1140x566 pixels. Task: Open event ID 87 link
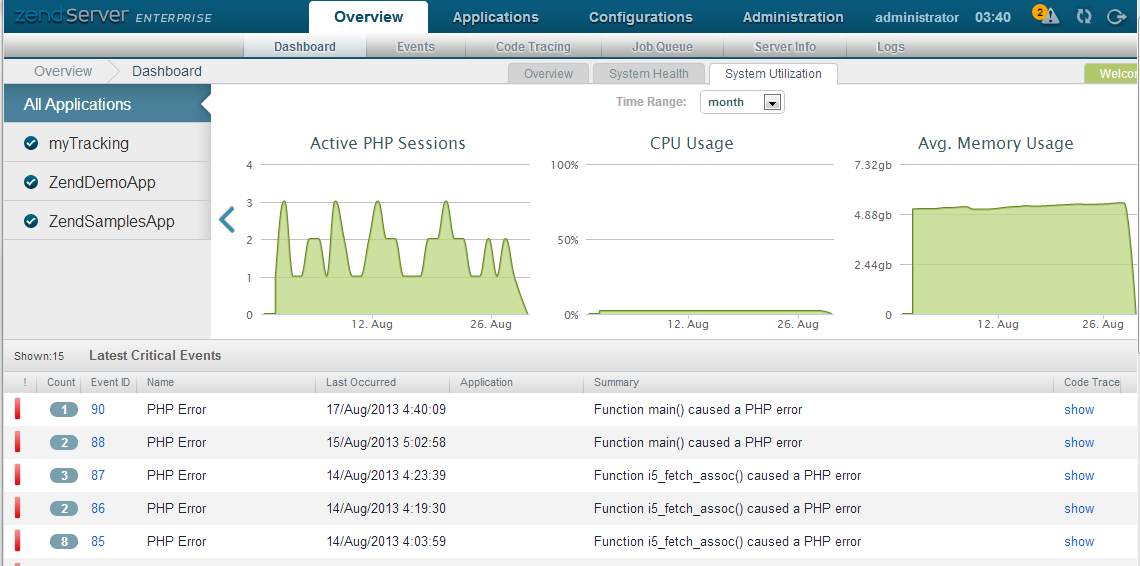point(98,475)
